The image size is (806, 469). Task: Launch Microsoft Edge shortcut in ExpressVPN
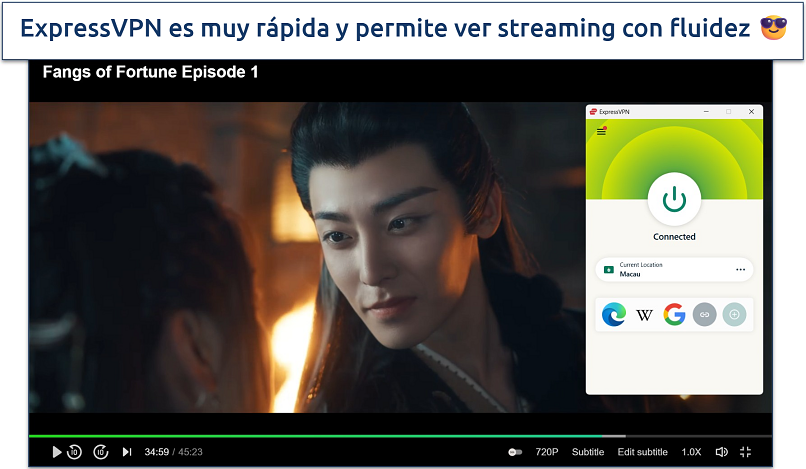tap(613, 315)
